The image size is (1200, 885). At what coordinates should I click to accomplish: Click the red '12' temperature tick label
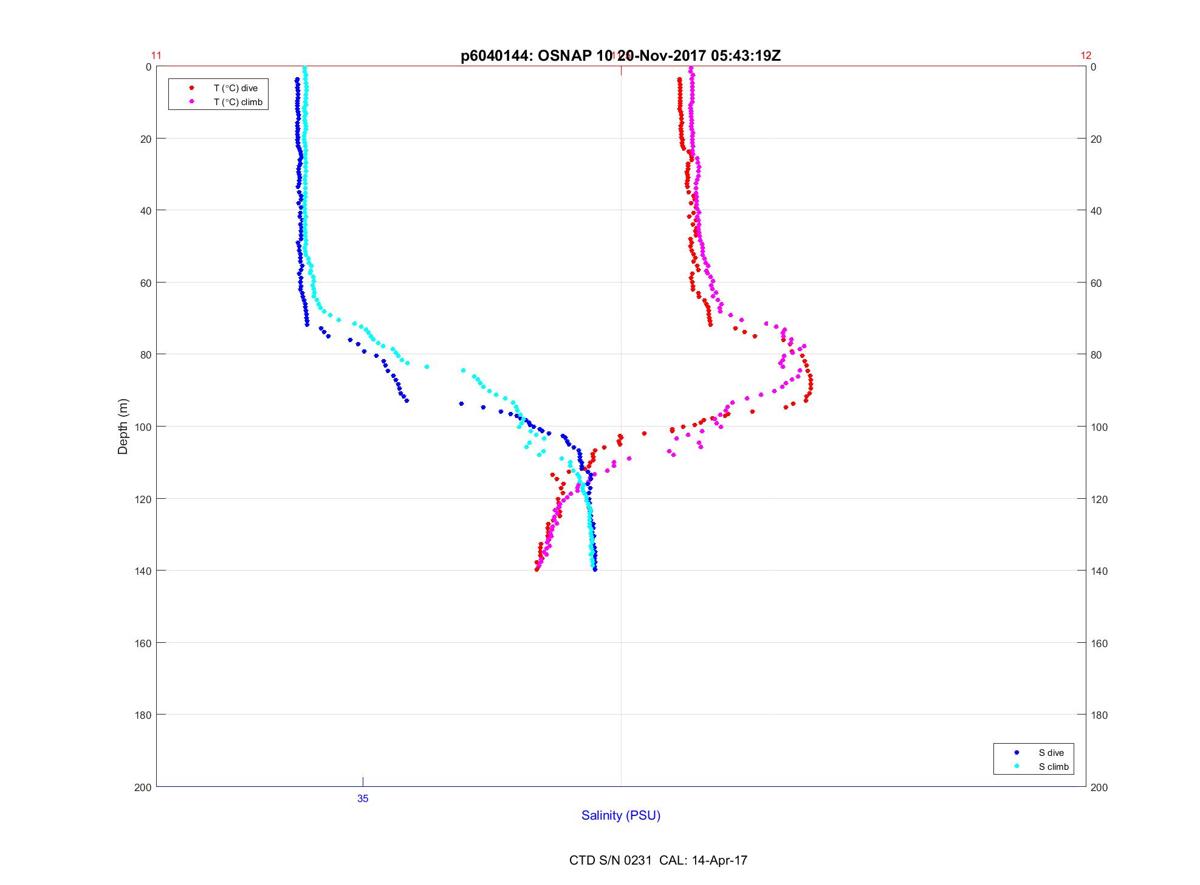[1086, 56]
